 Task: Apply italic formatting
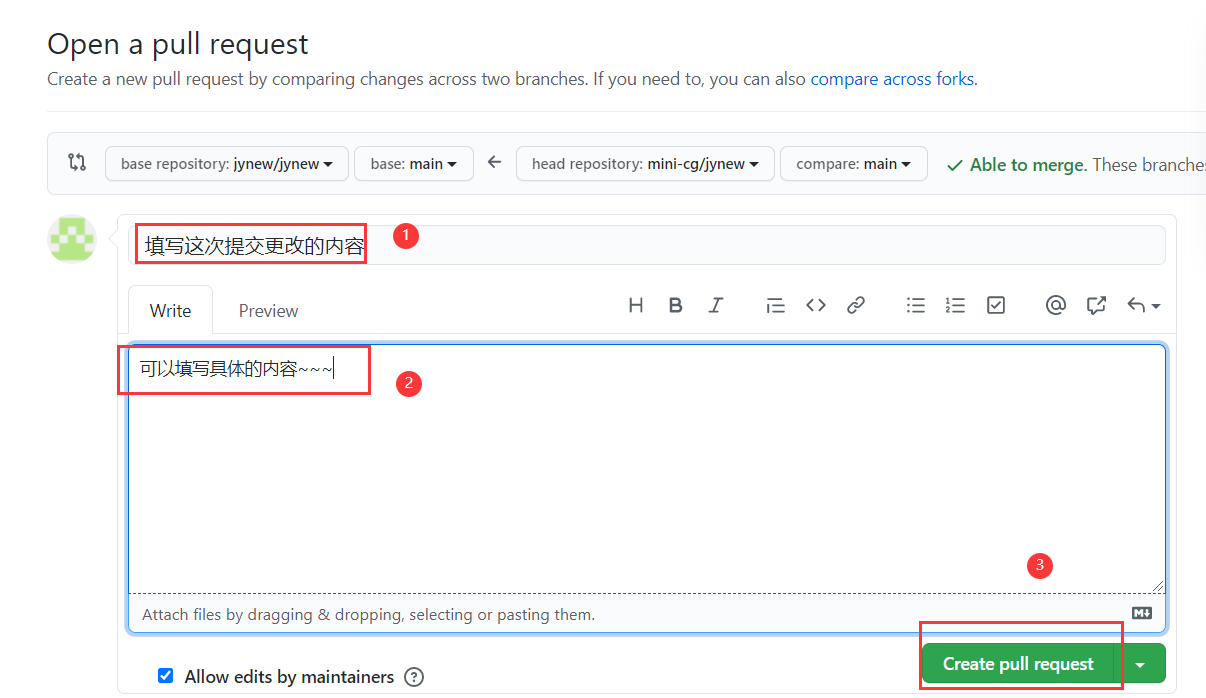[x=716, y=305]
